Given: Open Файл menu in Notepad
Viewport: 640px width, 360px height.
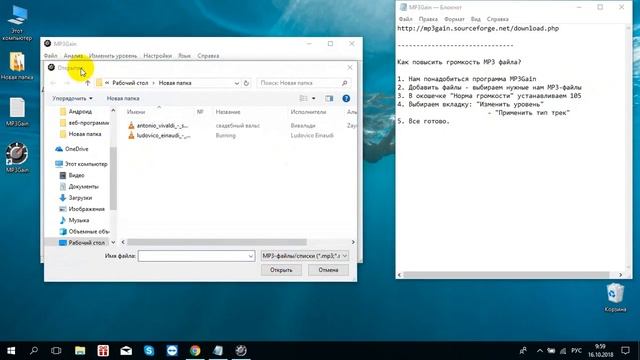Looking at the screenshot, I should point(405,19).
